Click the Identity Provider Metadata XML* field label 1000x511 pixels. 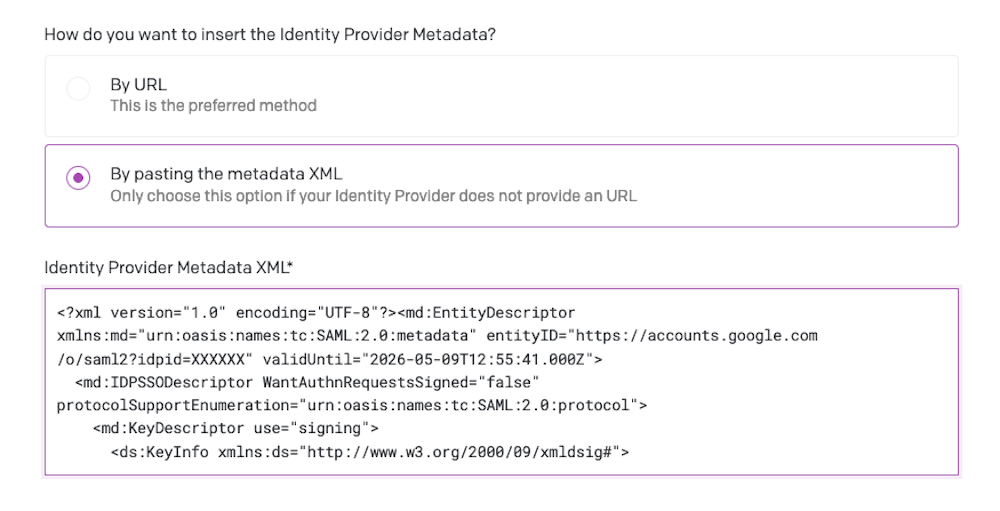pos(168,267)
